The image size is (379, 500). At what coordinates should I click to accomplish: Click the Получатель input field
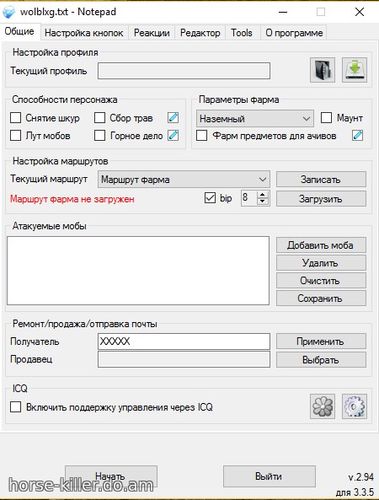coord(184,341)
